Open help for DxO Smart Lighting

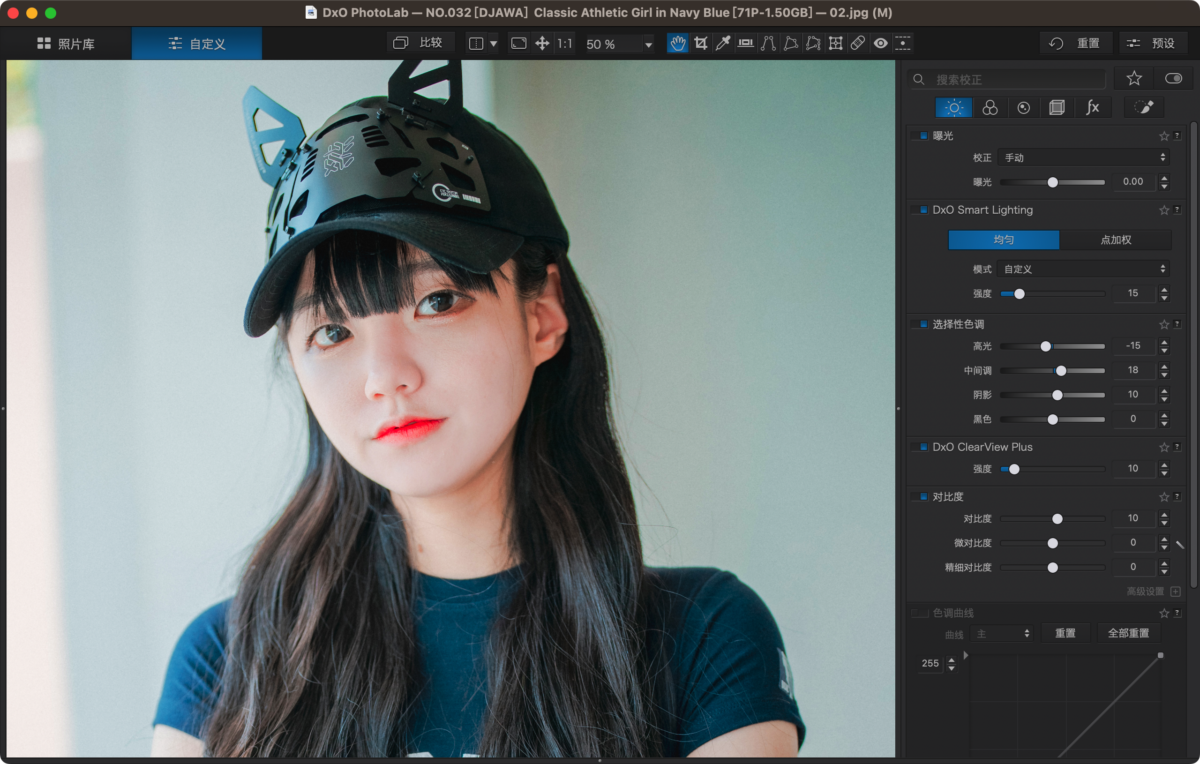1177,210
